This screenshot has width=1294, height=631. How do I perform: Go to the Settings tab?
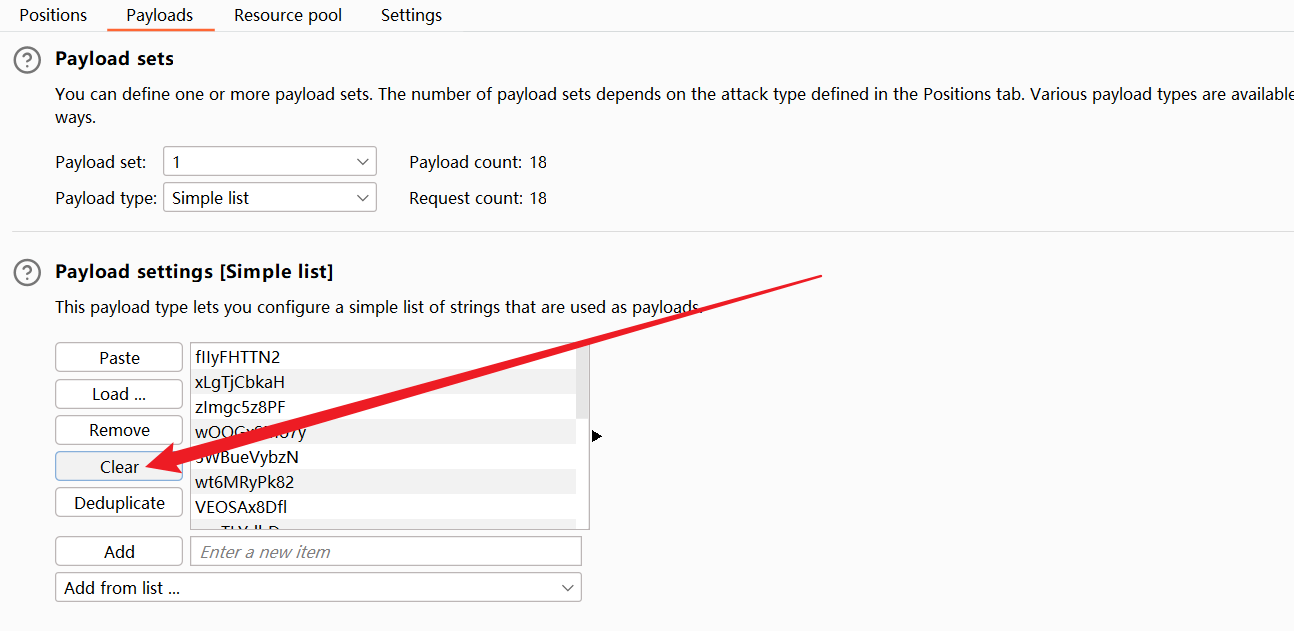pyautogui.click(x=411, y=15)
